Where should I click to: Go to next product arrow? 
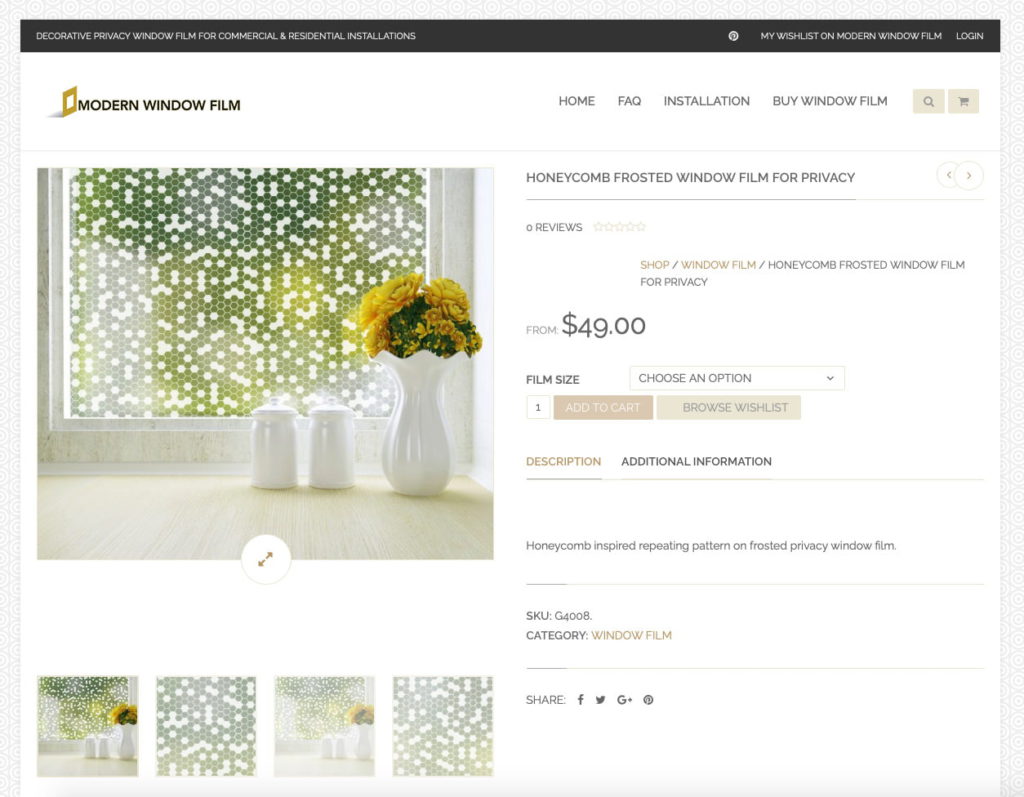[x=969, y=175]
